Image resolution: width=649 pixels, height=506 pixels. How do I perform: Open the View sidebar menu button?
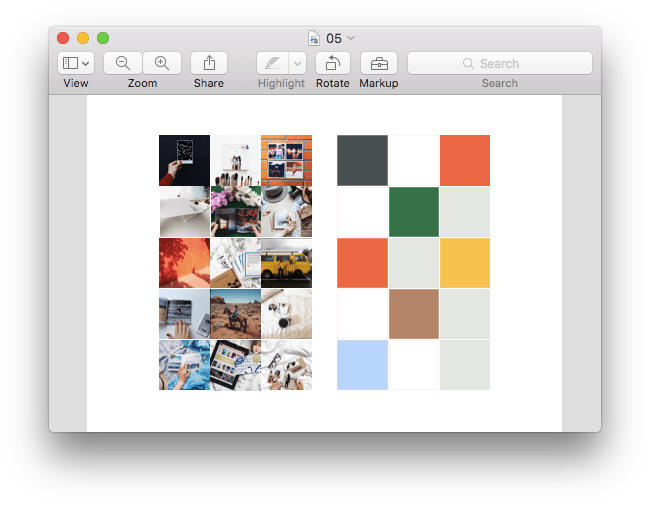pyautogui.click(x=76, y=63)
